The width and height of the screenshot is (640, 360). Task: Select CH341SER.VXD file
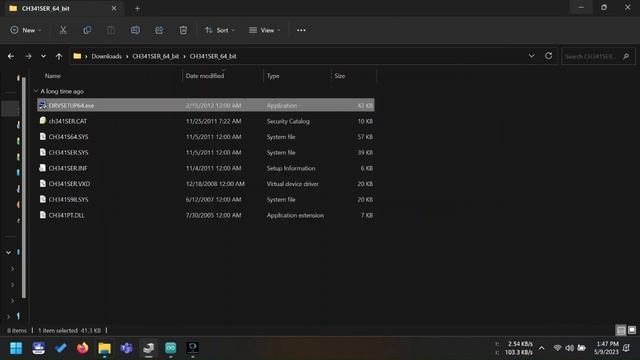[x=206, y=184]
